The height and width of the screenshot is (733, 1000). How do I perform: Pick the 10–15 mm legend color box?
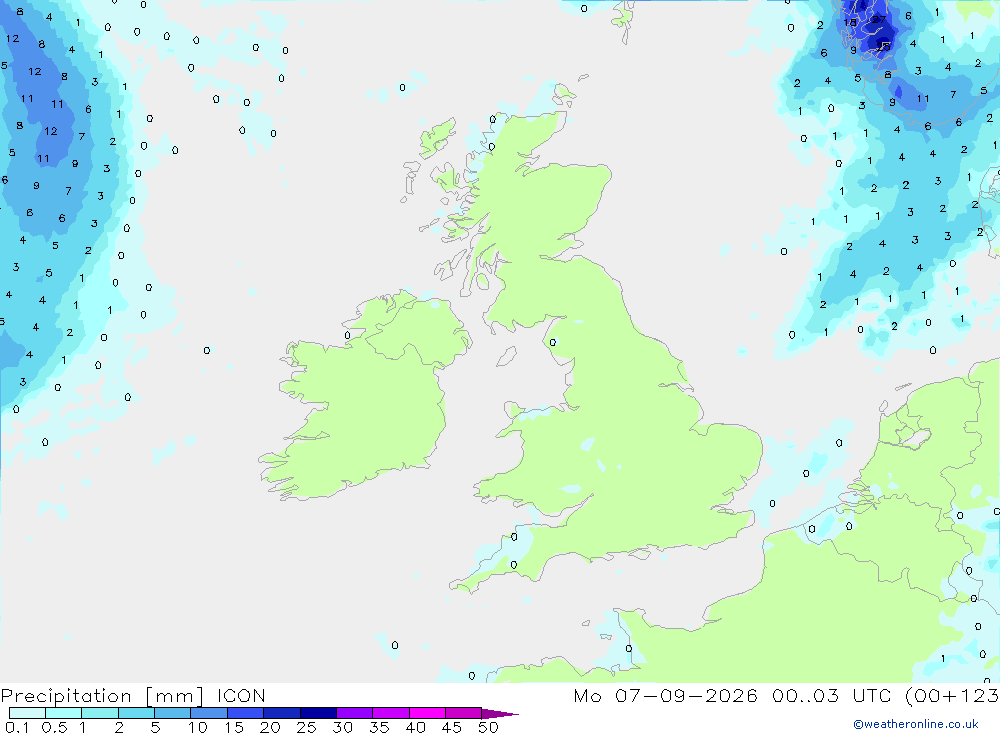coord(209,713)
